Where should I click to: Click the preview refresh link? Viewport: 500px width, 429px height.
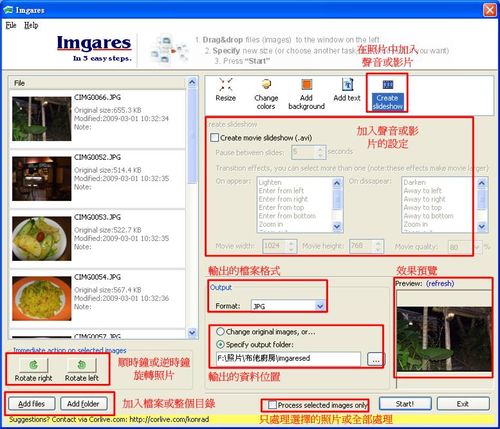pyautogui.click(x=440, y=283)
